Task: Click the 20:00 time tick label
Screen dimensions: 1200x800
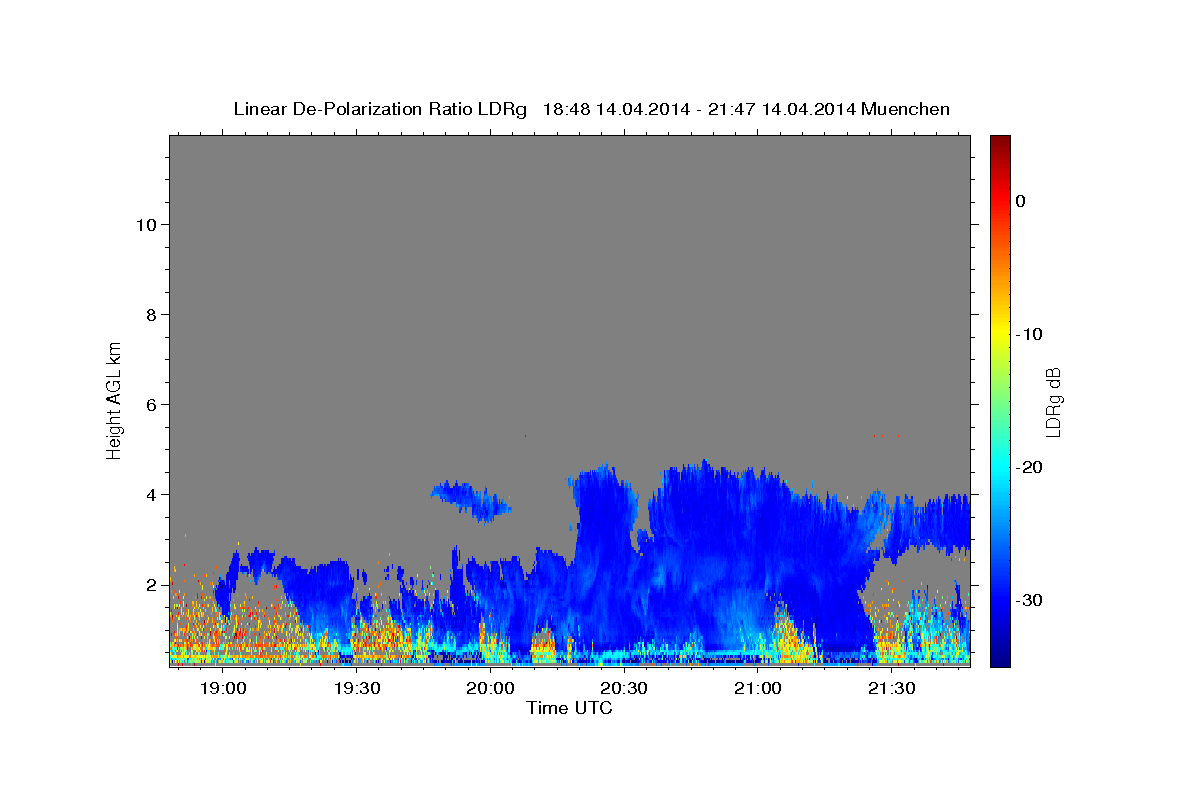Action: pyautogui.click(x=491, y=689)
